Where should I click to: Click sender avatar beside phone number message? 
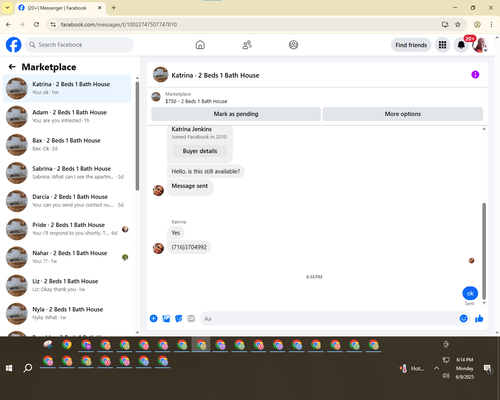coord(158,248)
